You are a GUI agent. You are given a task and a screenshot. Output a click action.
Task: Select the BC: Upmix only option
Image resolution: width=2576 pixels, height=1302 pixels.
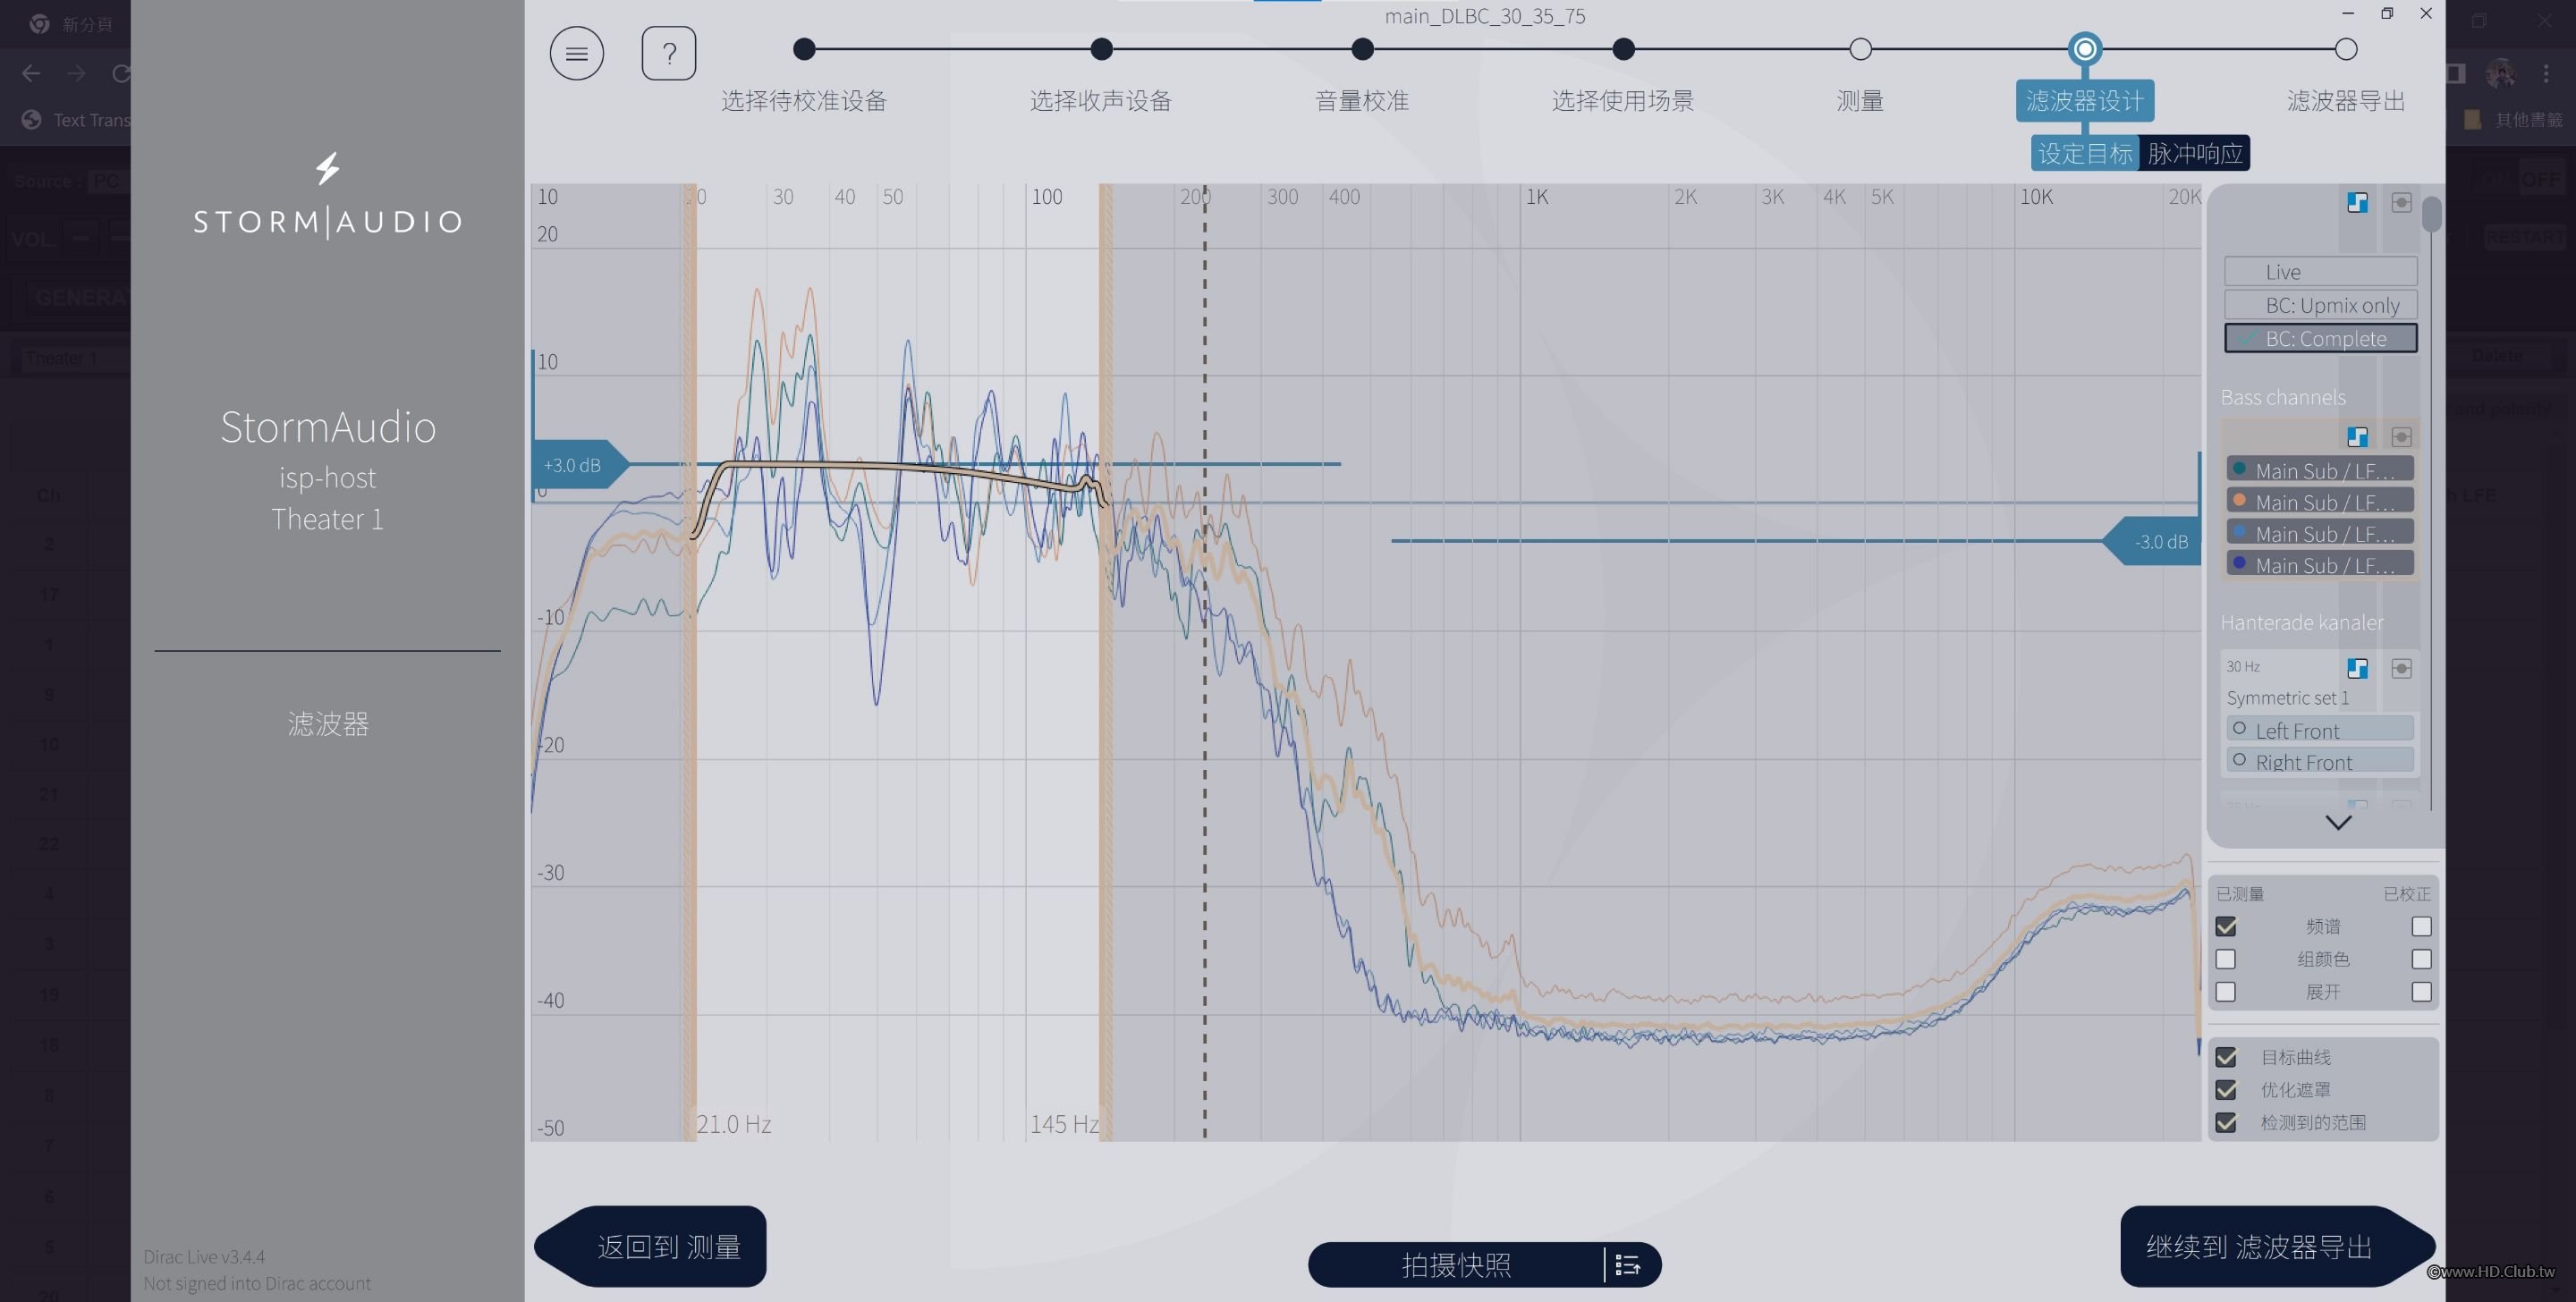coord(2320,305)
